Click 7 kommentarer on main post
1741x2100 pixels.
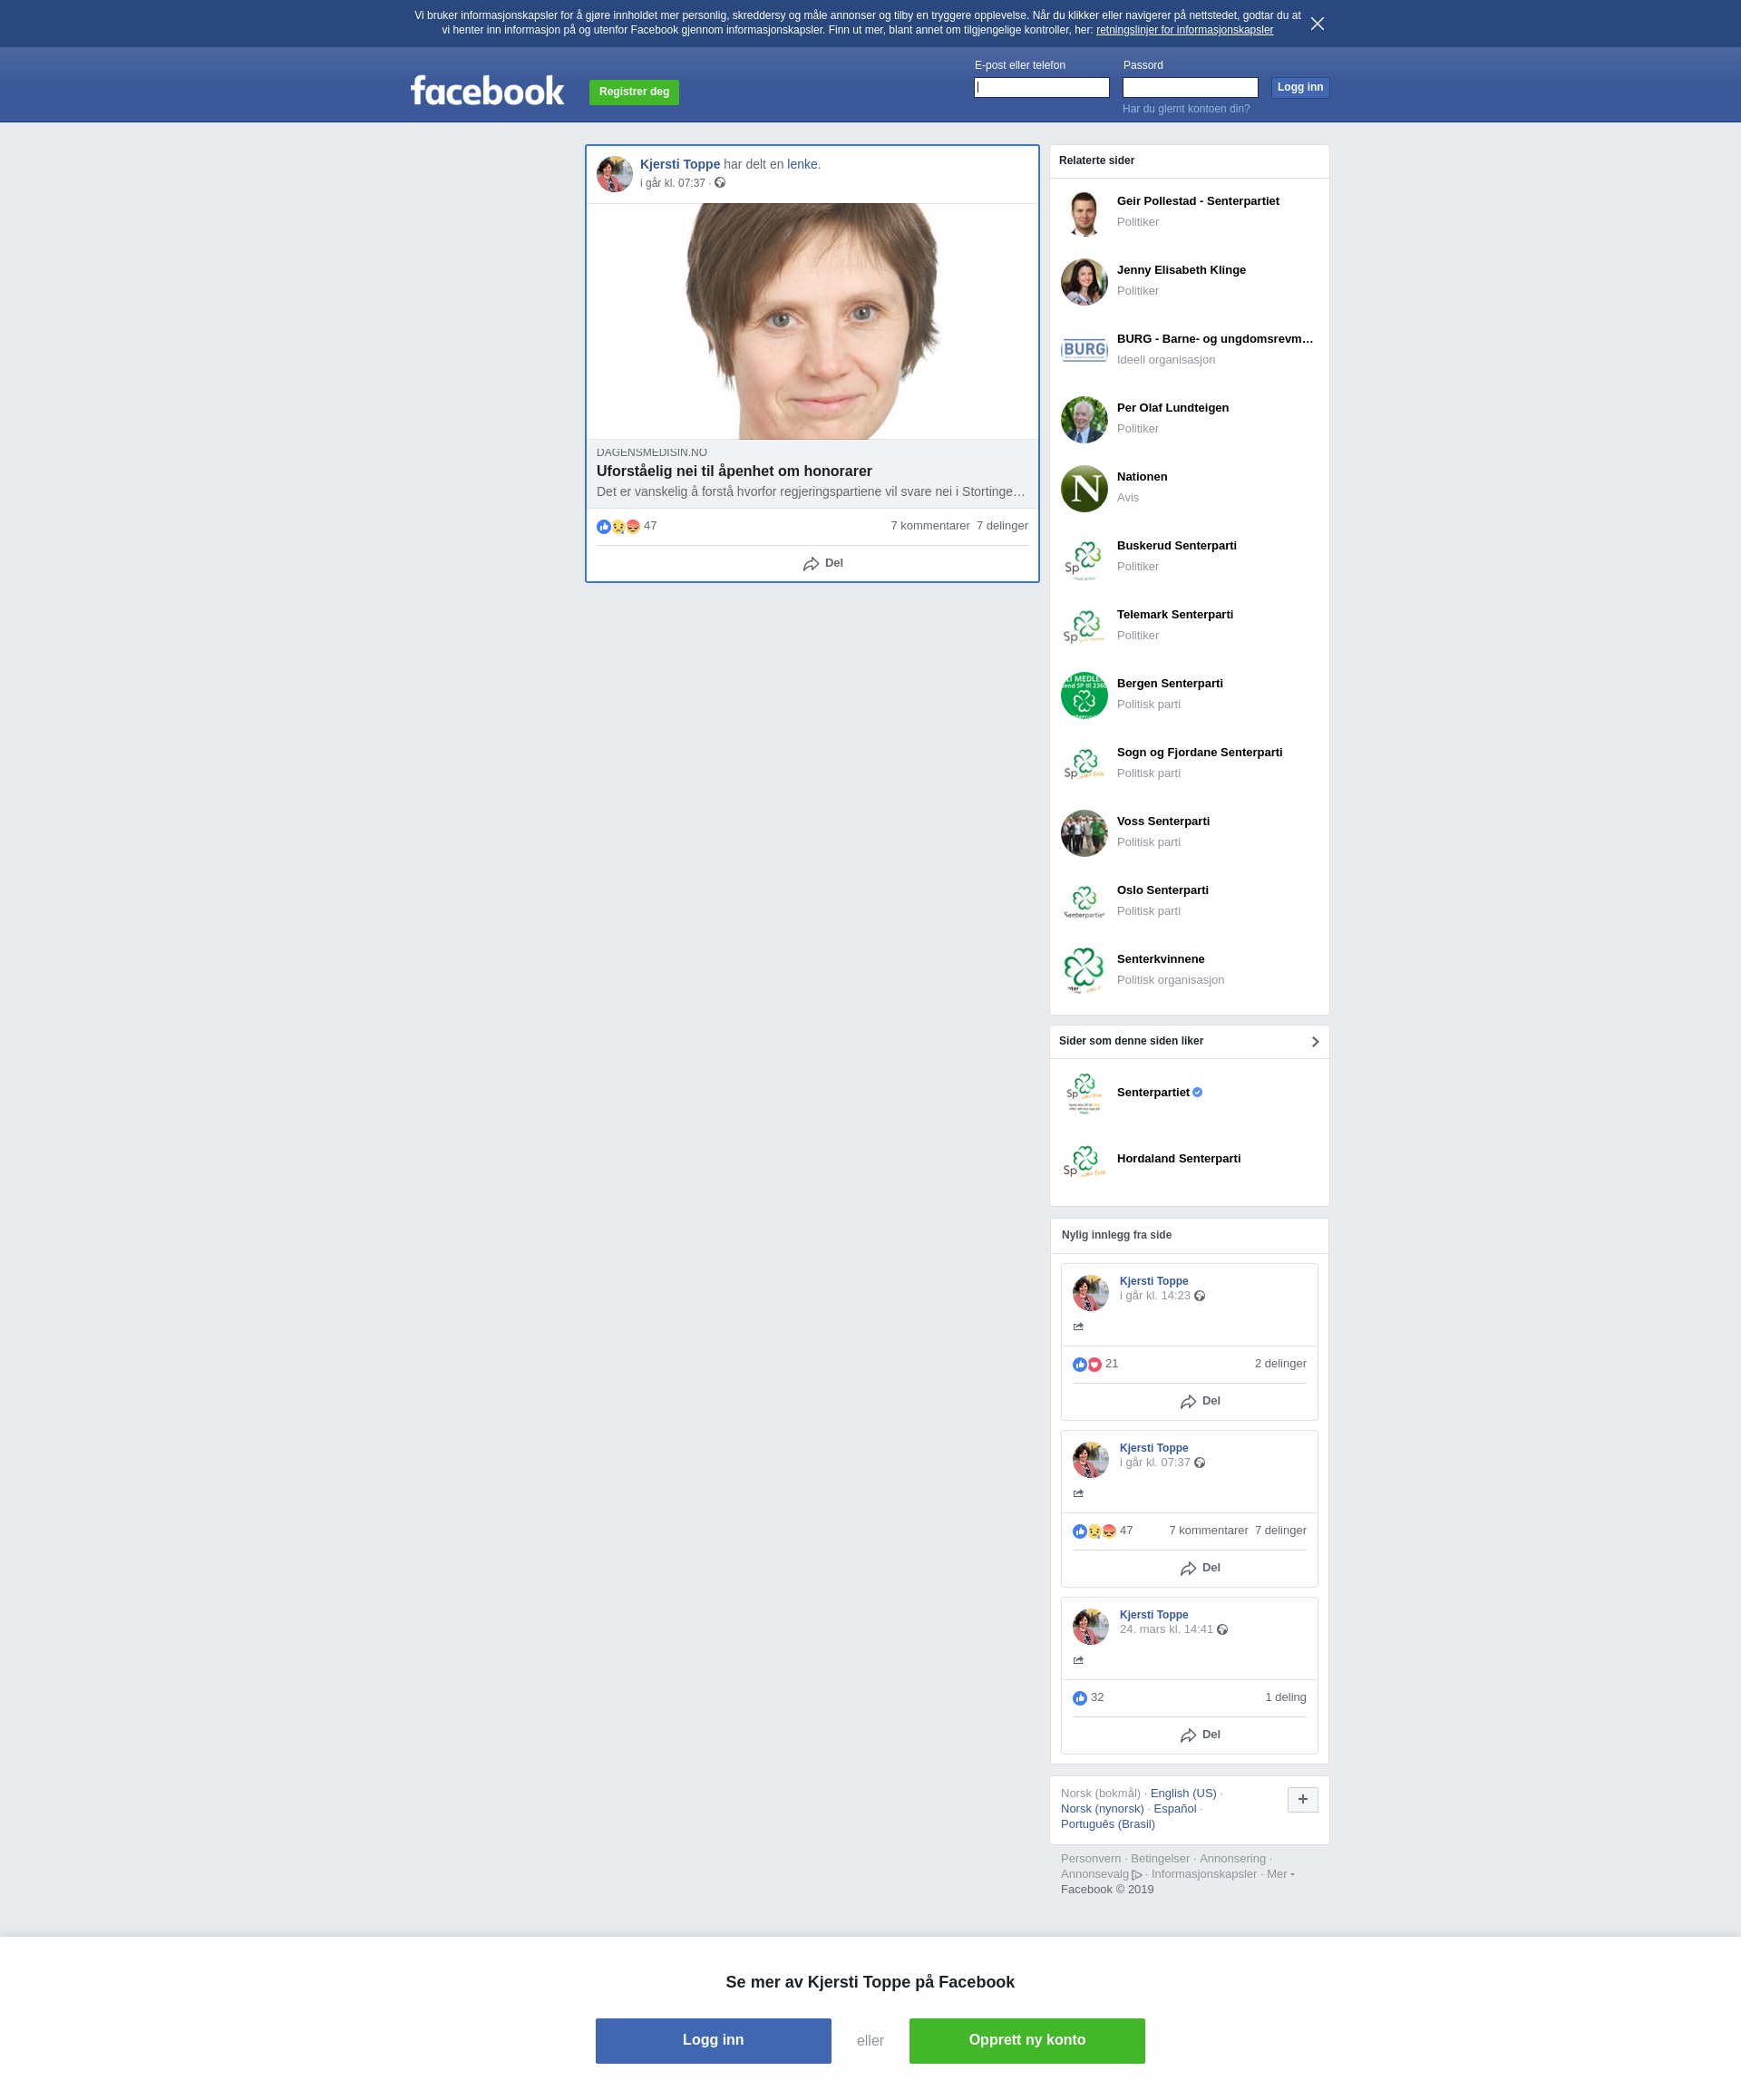click(x=930, y=526)
